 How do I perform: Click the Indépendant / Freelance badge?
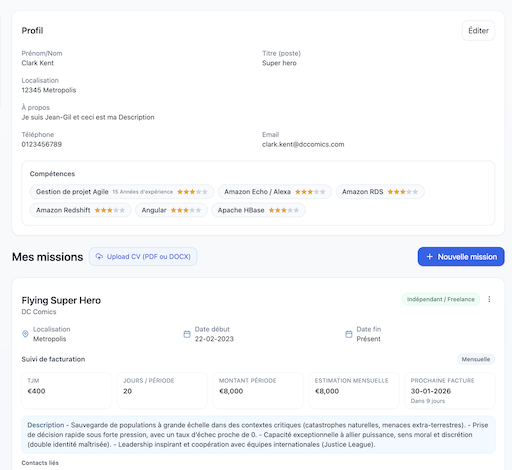click(x=441, y=299)
